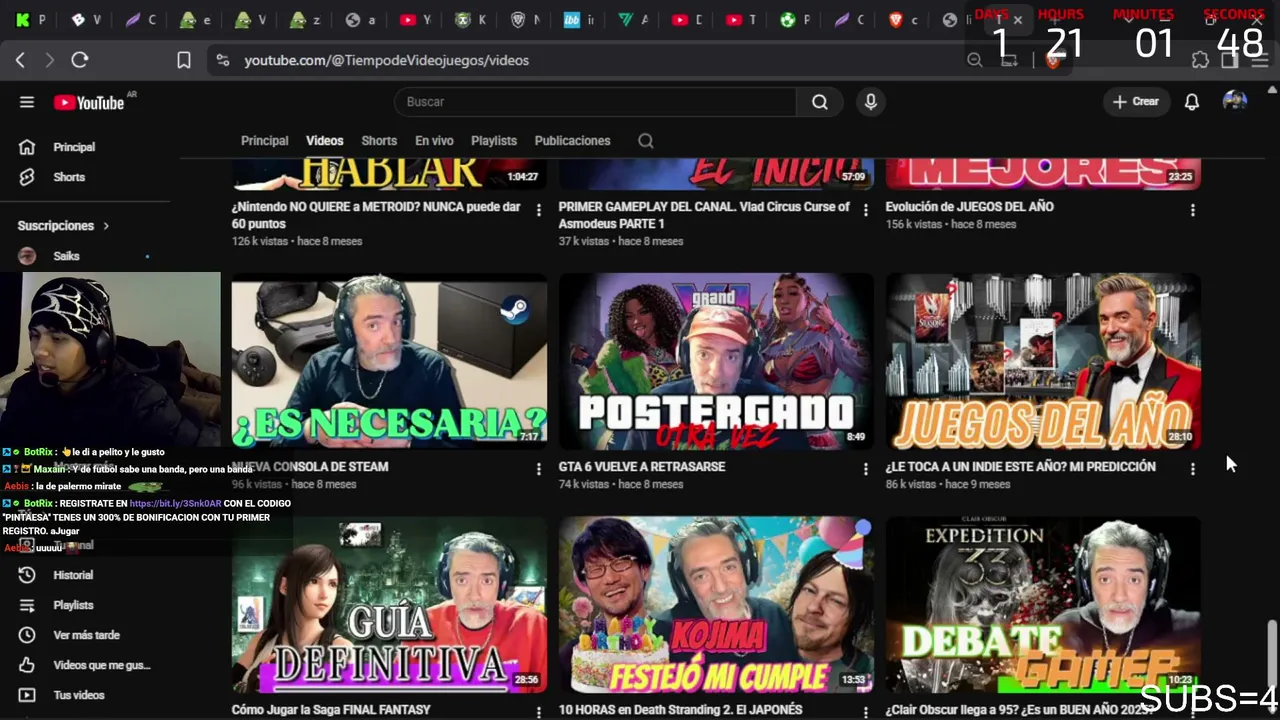Open Nintendo NO QUIERE a METROID title
The image size is (1280, 720).
tap(376, 215)
